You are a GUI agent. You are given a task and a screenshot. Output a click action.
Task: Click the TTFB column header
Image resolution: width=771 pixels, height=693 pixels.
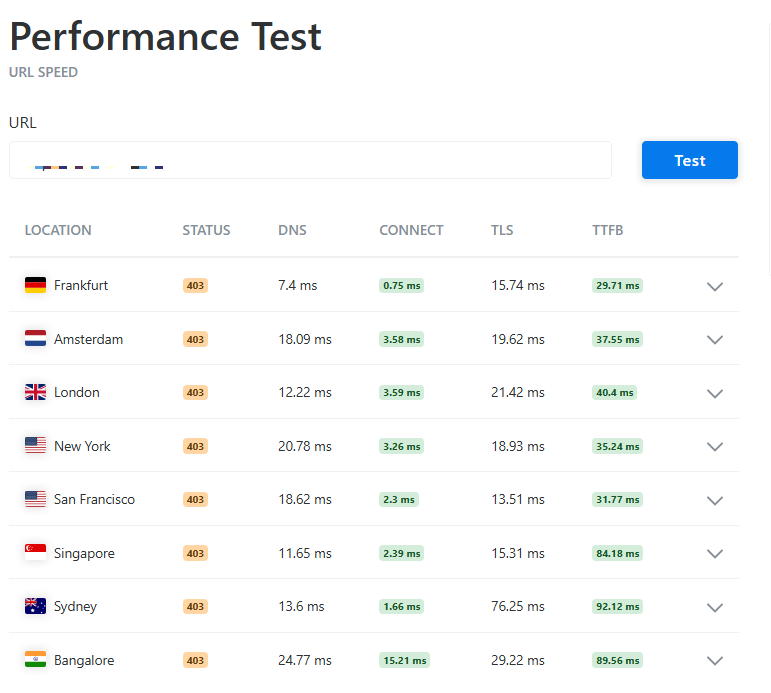(x=607, y=230)
